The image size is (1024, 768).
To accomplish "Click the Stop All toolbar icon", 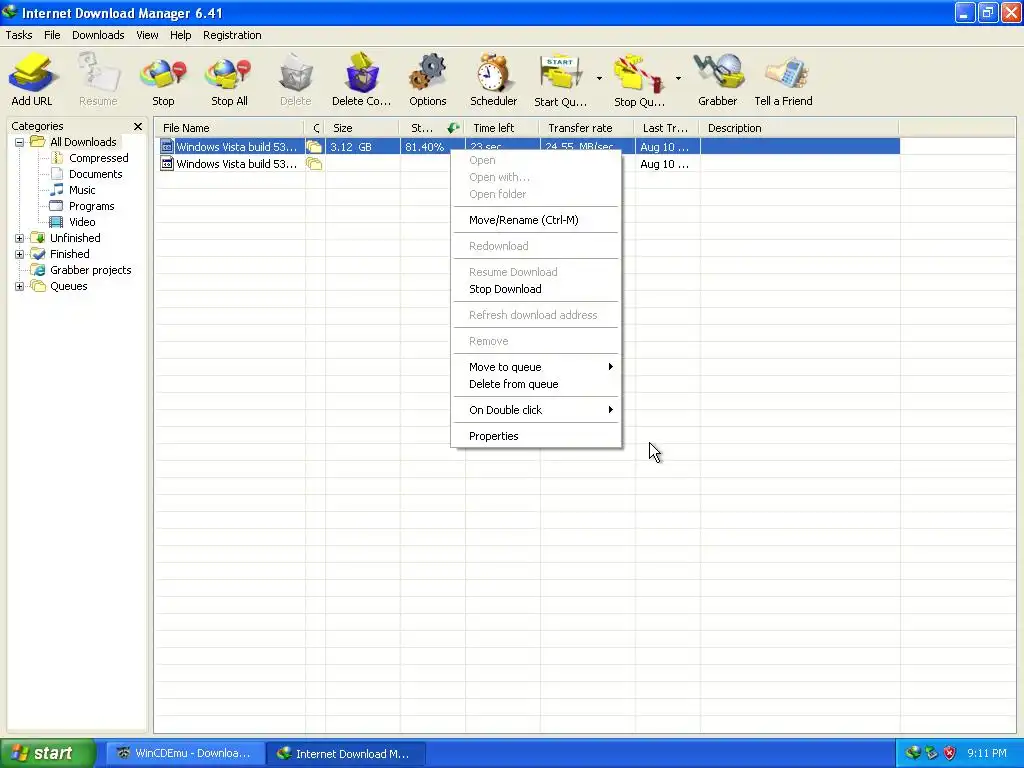I will click(x=229, y=80).
